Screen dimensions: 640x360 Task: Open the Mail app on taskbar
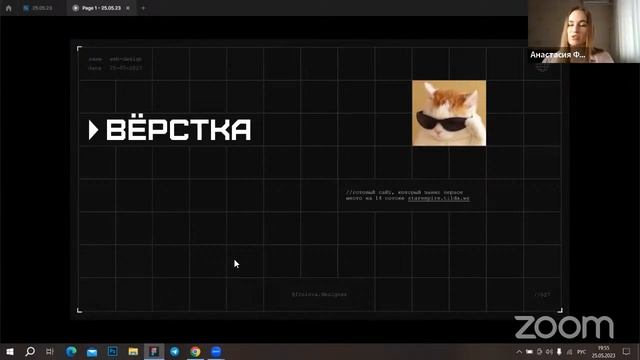(x=92, y=351)
